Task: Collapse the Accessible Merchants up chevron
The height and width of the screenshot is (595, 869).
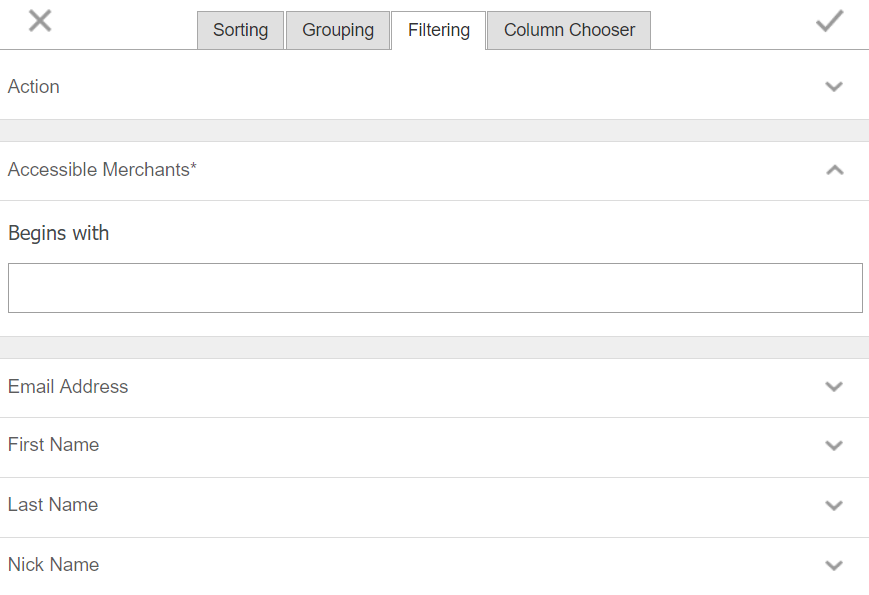Action: point(834,170)
